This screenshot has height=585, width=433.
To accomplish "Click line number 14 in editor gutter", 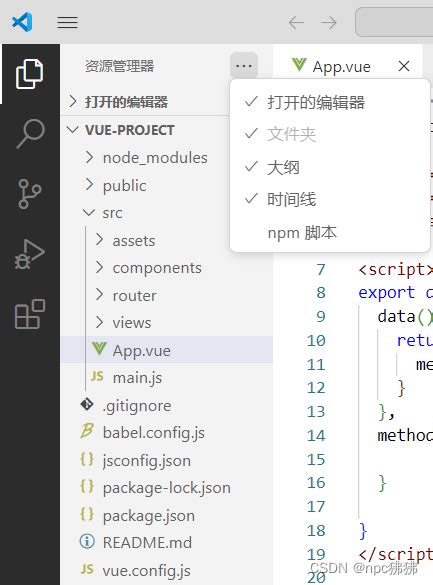I will click(316, 435).
